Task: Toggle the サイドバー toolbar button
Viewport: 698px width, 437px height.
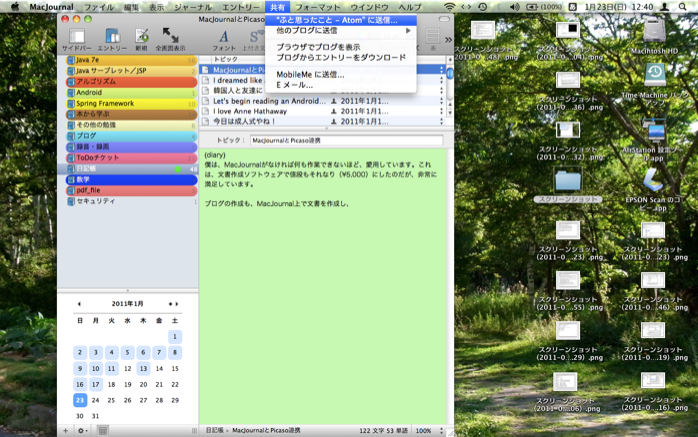Action: point(77,39)
